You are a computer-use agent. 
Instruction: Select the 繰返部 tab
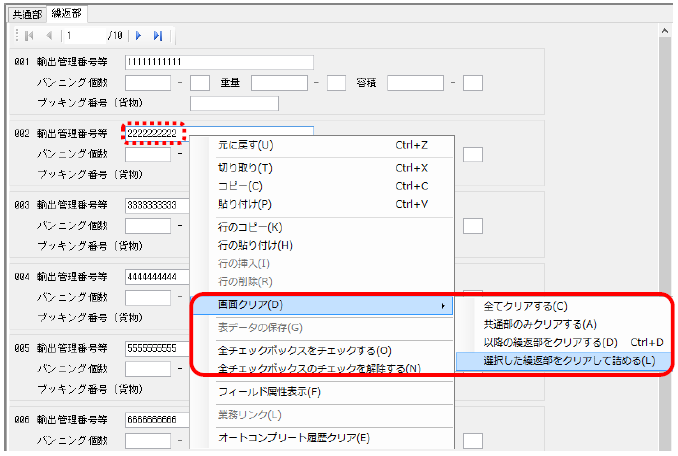[66, 13]
